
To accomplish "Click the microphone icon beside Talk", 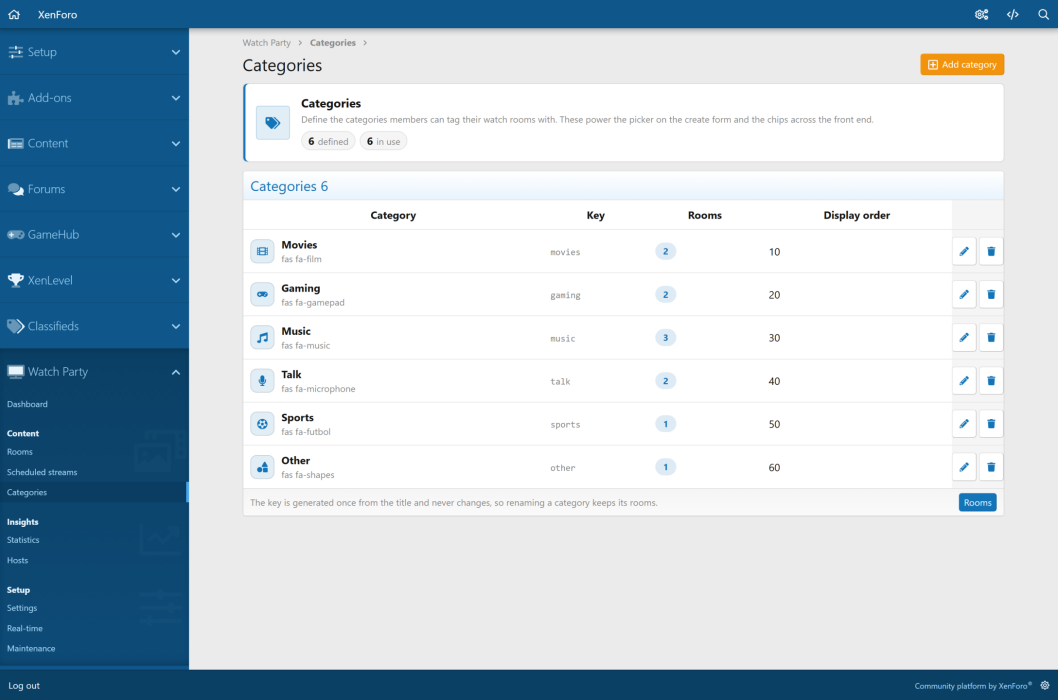I will pos(262,381).
